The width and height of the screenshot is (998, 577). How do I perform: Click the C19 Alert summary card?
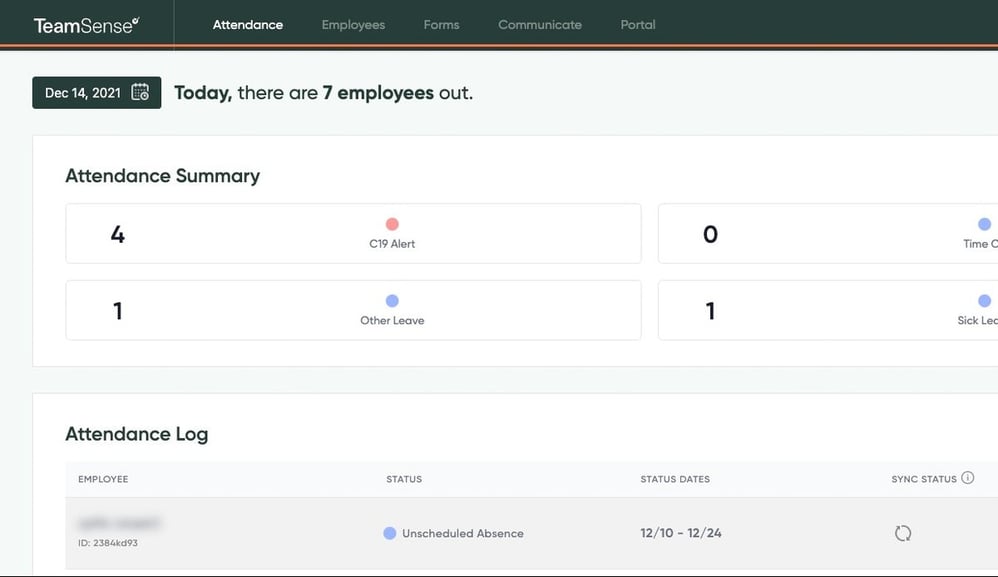353,233
